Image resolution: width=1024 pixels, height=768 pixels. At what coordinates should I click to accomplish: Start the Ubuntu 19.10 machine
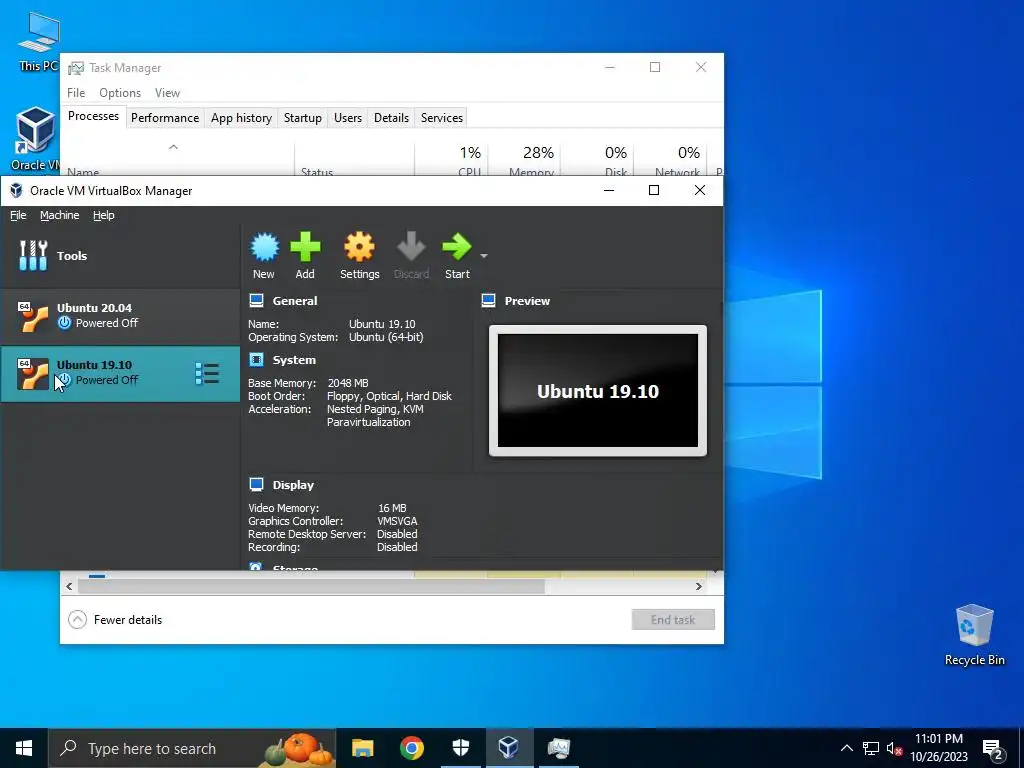tap(456, 255)
